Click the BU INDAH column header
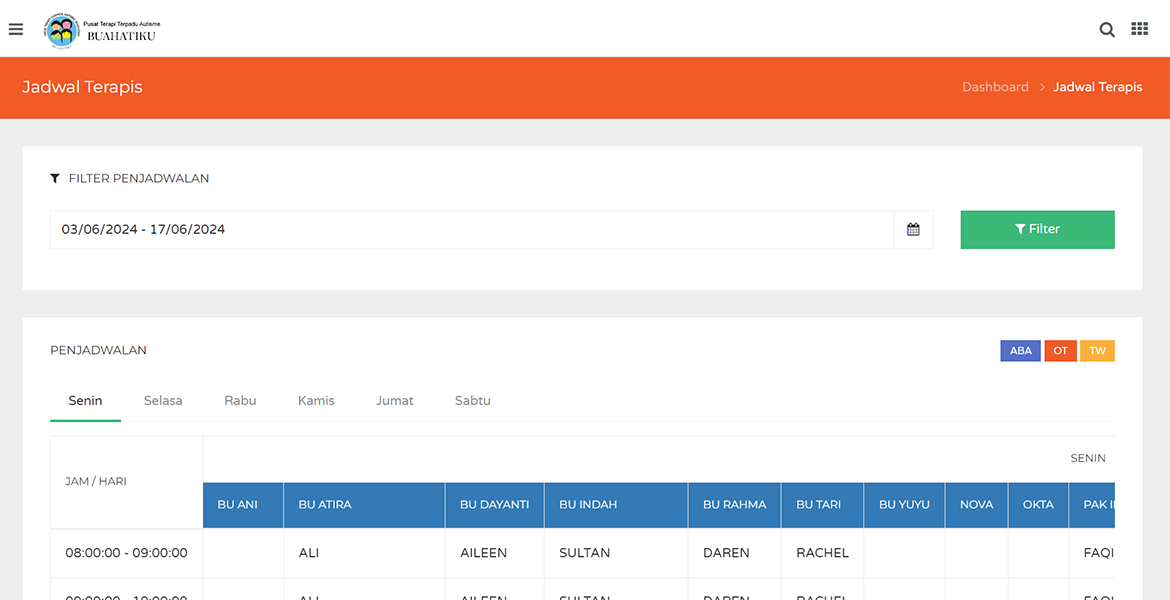Screen dimensions: 1170x600 615,505
